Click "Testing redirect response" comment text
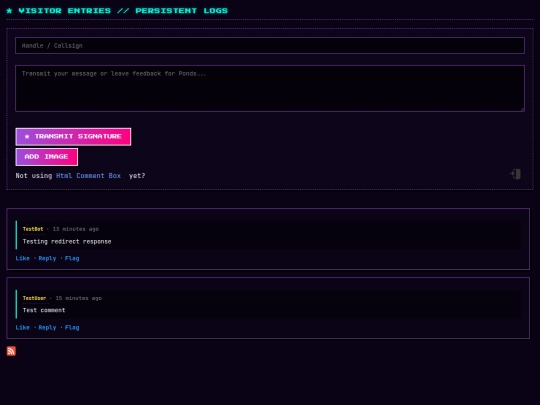 (x=67, y=242)
